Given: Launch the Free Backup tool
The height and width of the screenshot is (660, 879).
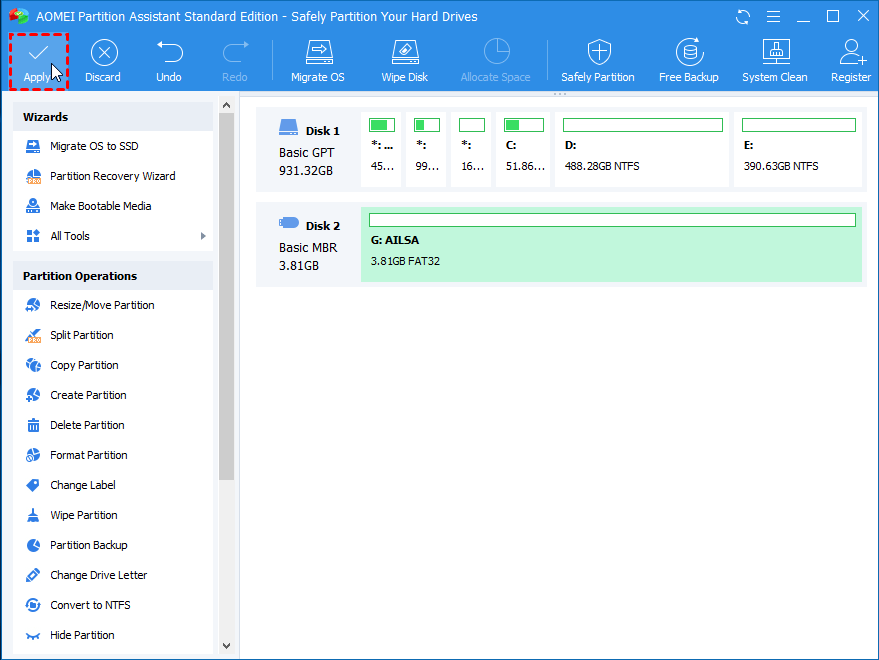Looking at the screenshot, I should (688, 60).
